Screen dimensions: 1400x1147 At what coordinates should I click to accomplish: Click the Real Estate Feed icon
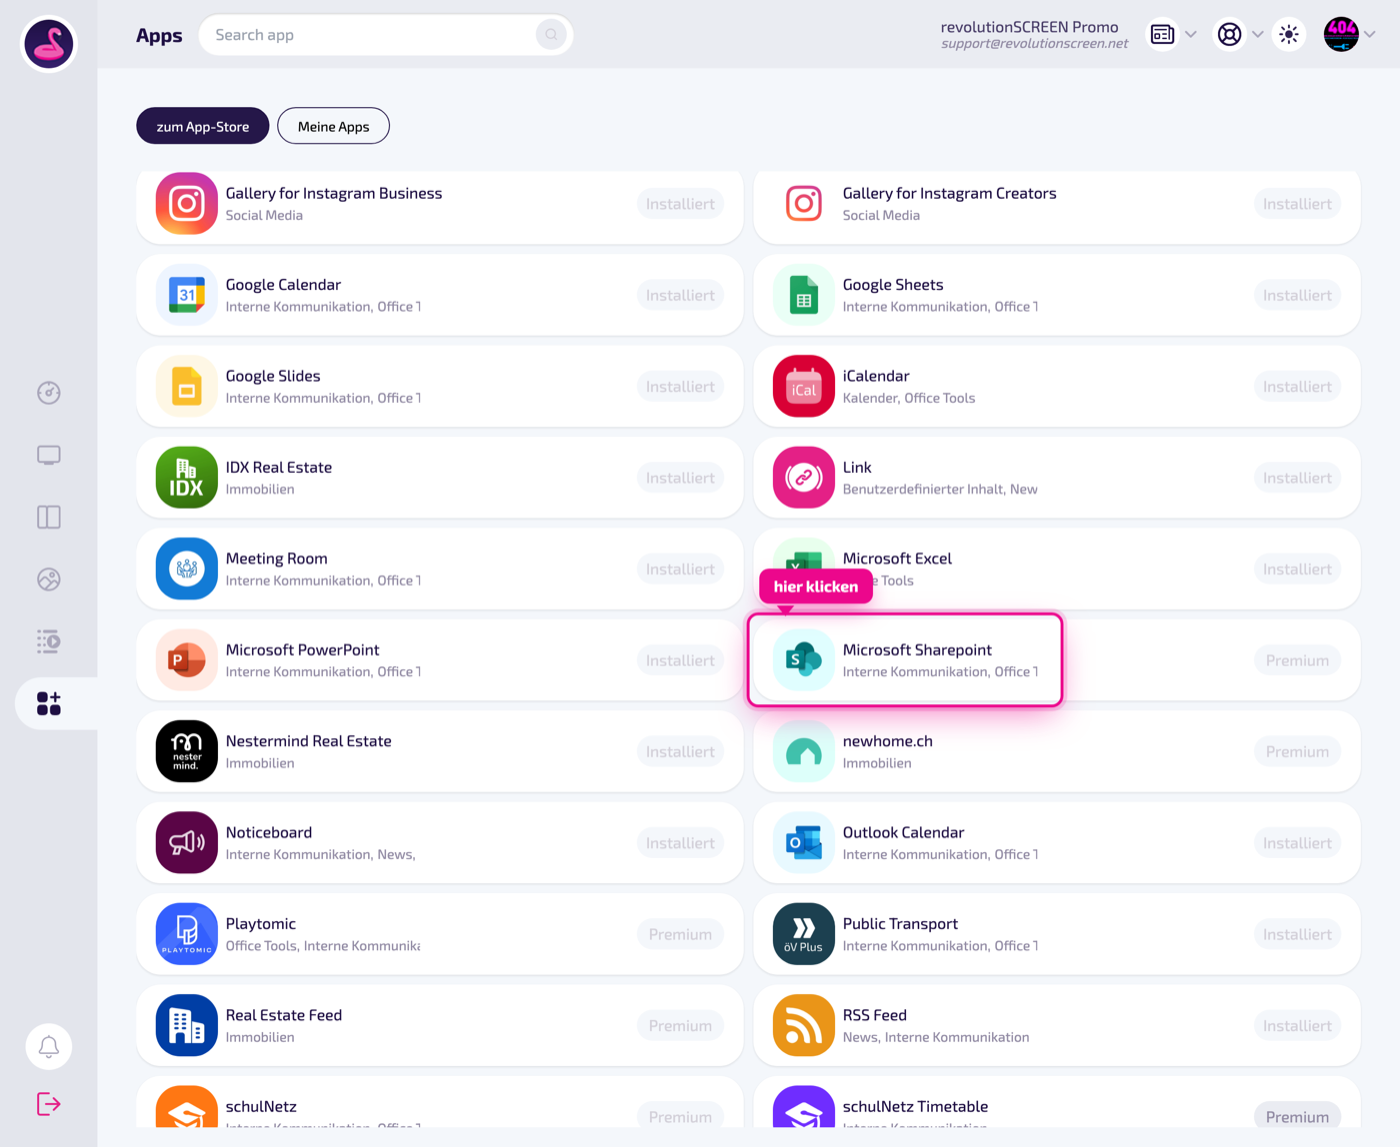pyautogui.click(x=187, y=1025)
